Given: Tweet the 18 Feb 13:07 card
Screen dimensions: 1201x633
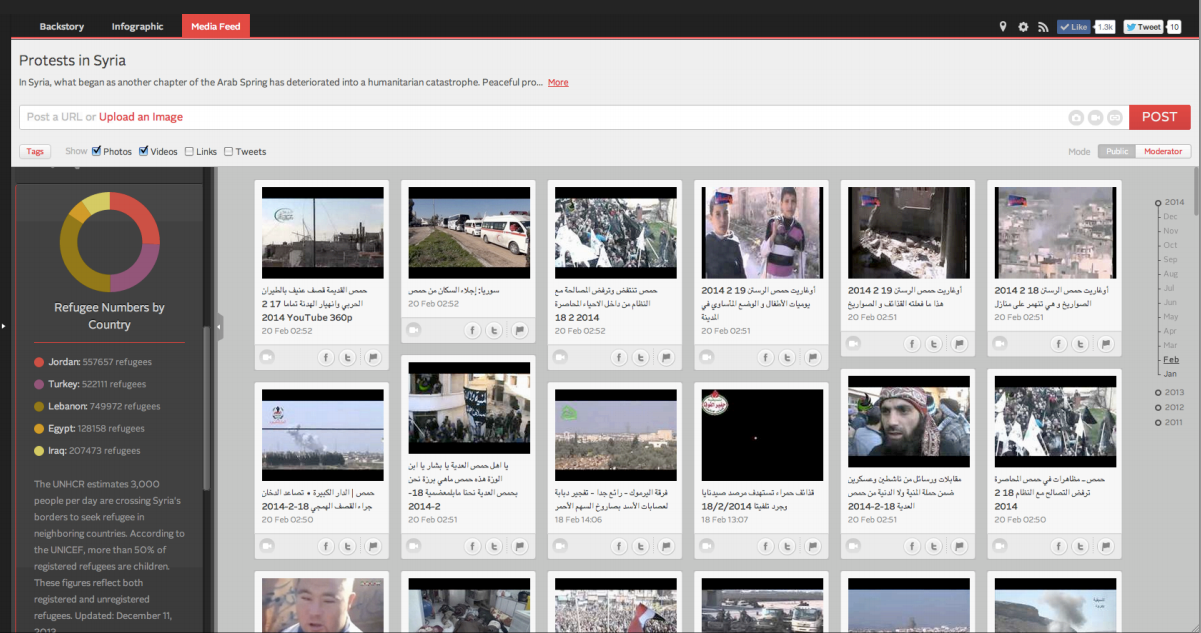Looking at the screenshot, I should tap(787, 547).
